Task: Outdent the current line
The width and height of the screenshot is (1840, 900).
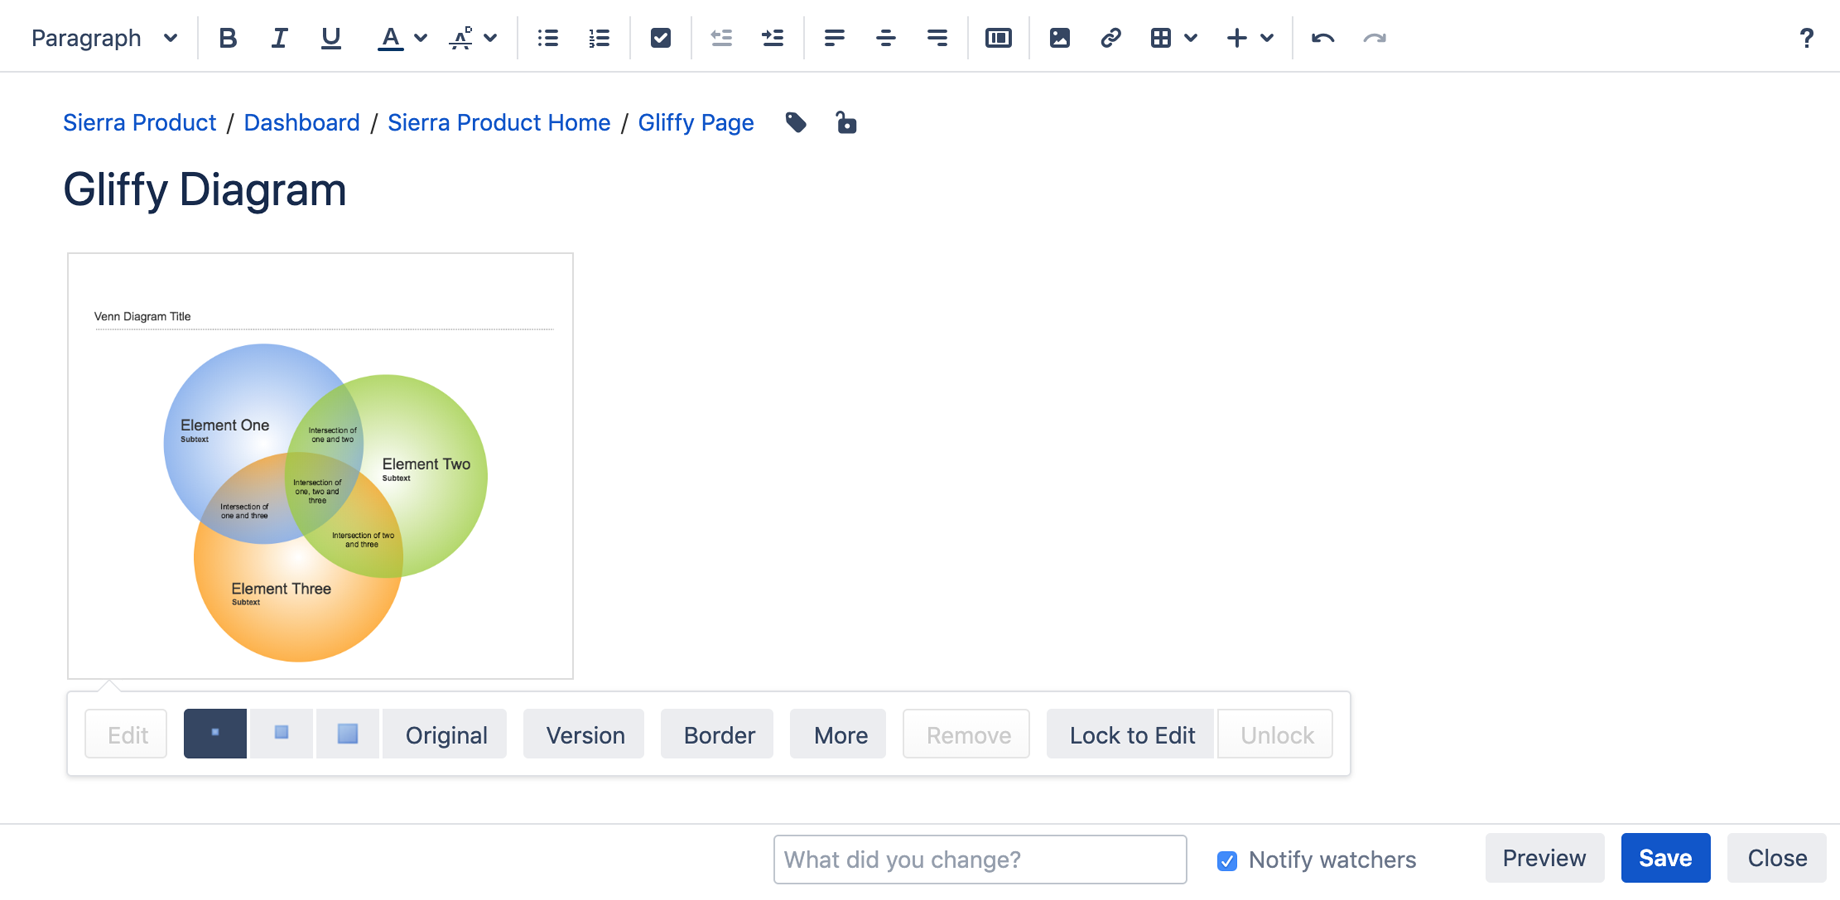Action: [x=721, y=38]
